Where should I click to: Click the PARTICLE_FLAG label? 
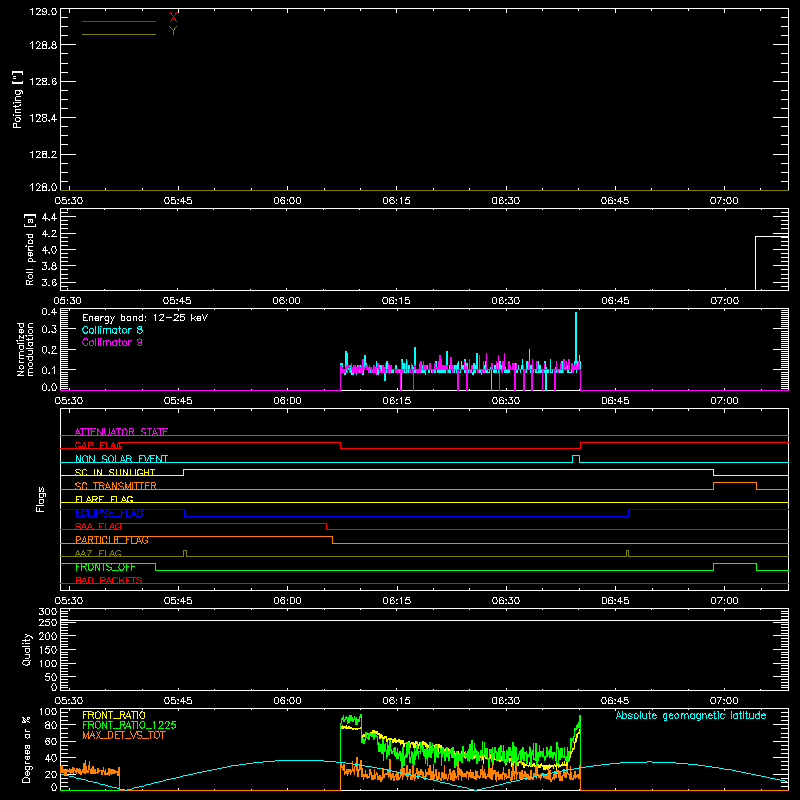[112, 540]
